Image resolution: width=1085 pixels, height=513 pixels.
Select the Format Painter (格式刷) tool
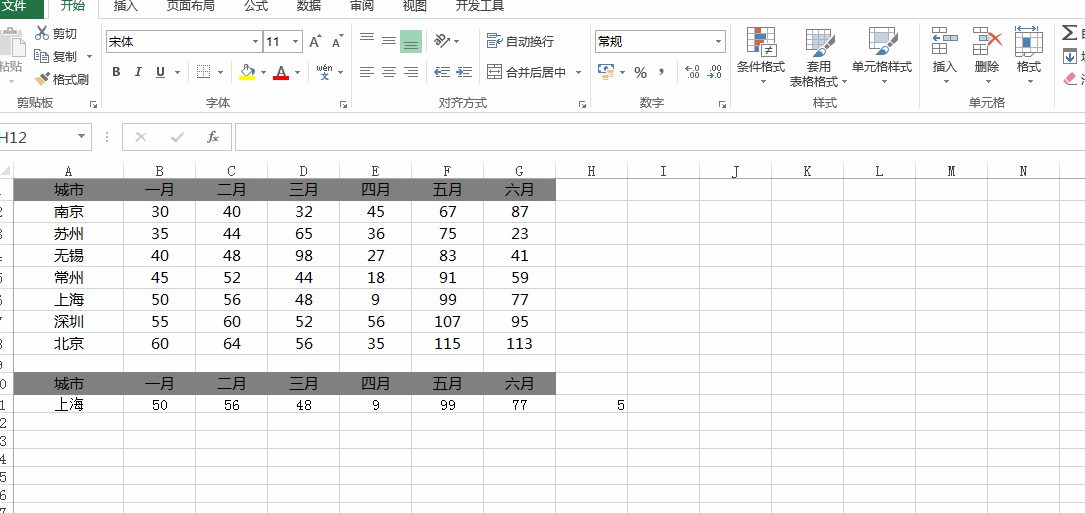pos(62,79)
